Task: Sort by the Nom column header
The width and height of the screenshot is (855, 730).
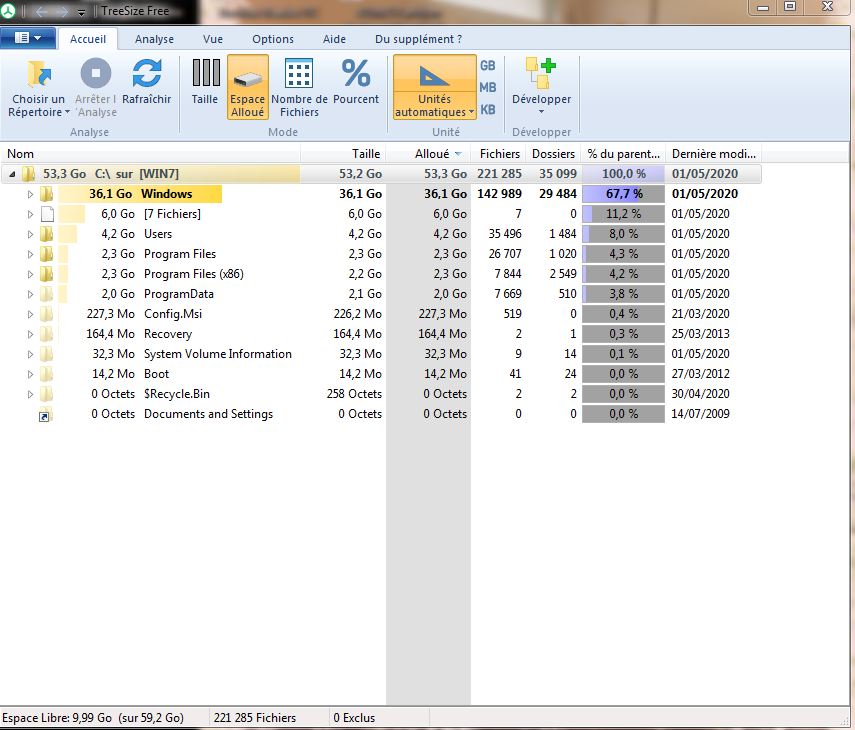Action: [150, 154]
